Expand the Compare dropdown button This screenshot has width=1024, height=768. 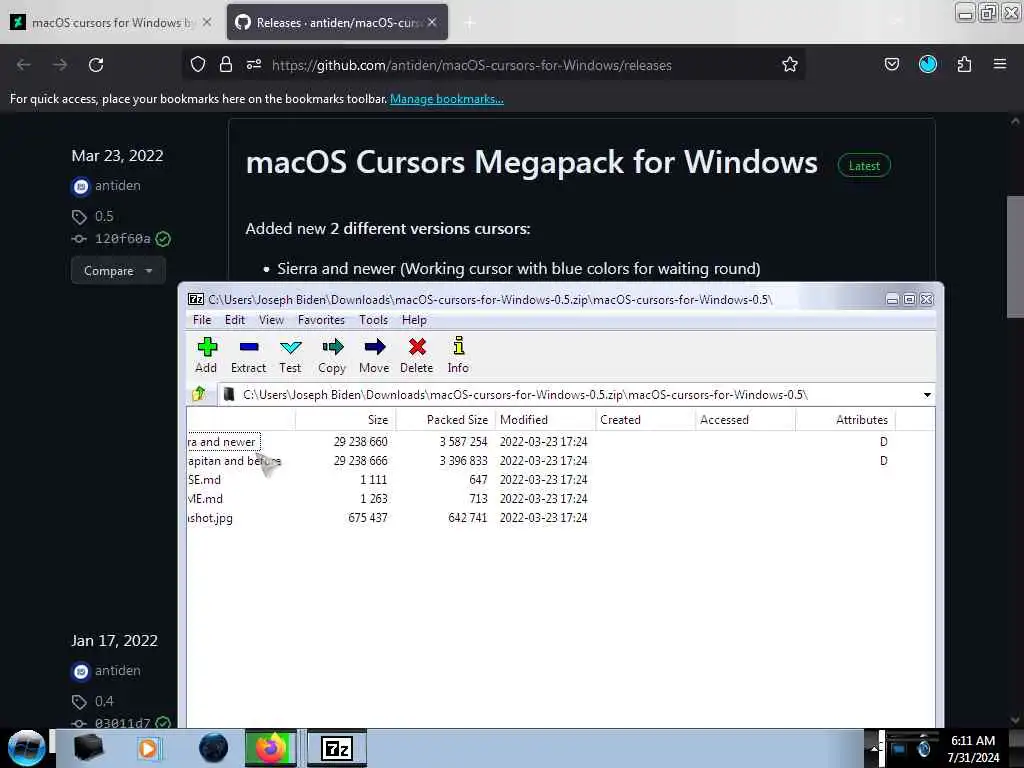118,270
